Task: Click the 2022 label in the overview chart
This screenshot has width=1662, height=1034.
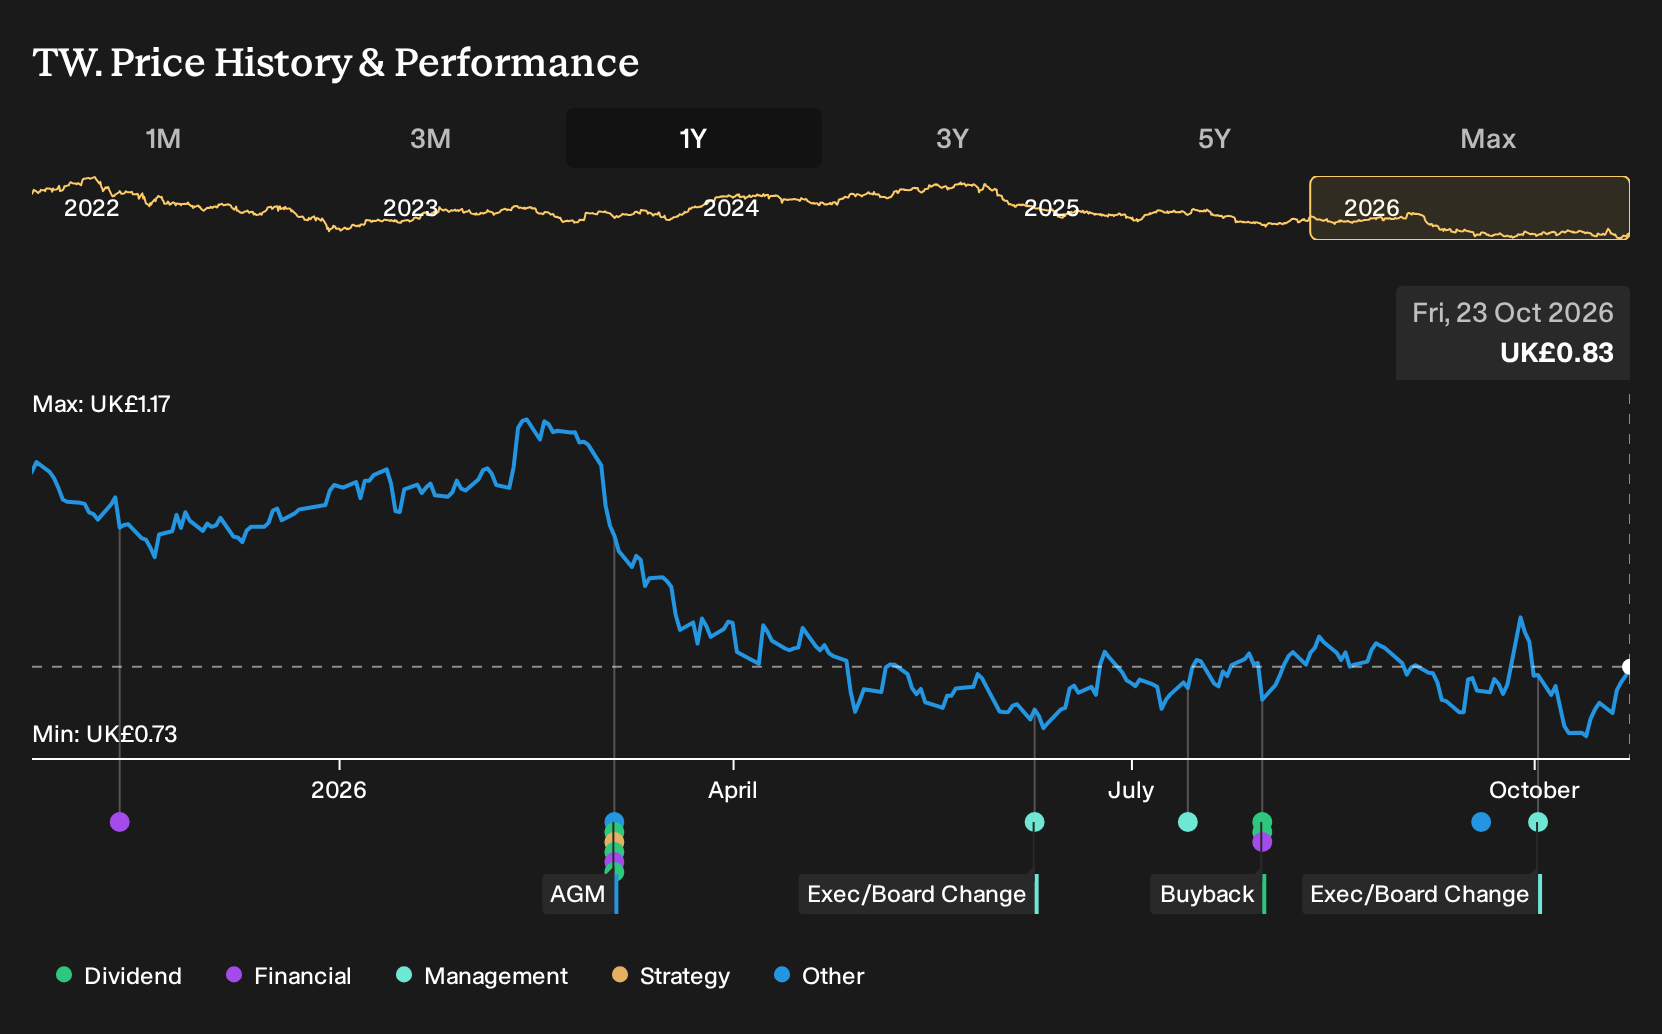Action: 92,208
